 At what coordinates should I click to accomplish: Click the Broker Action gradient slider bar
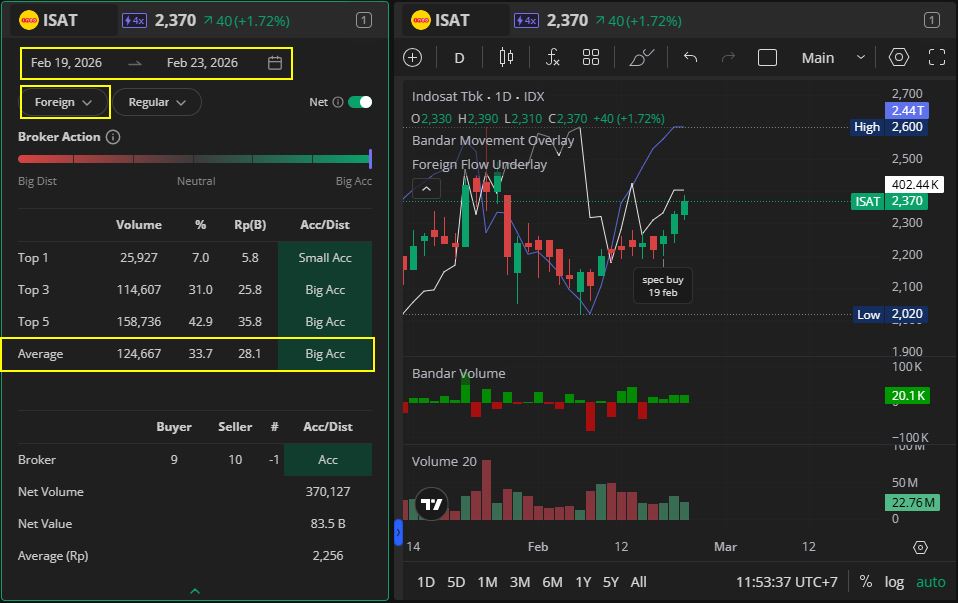tap(194, 159)
